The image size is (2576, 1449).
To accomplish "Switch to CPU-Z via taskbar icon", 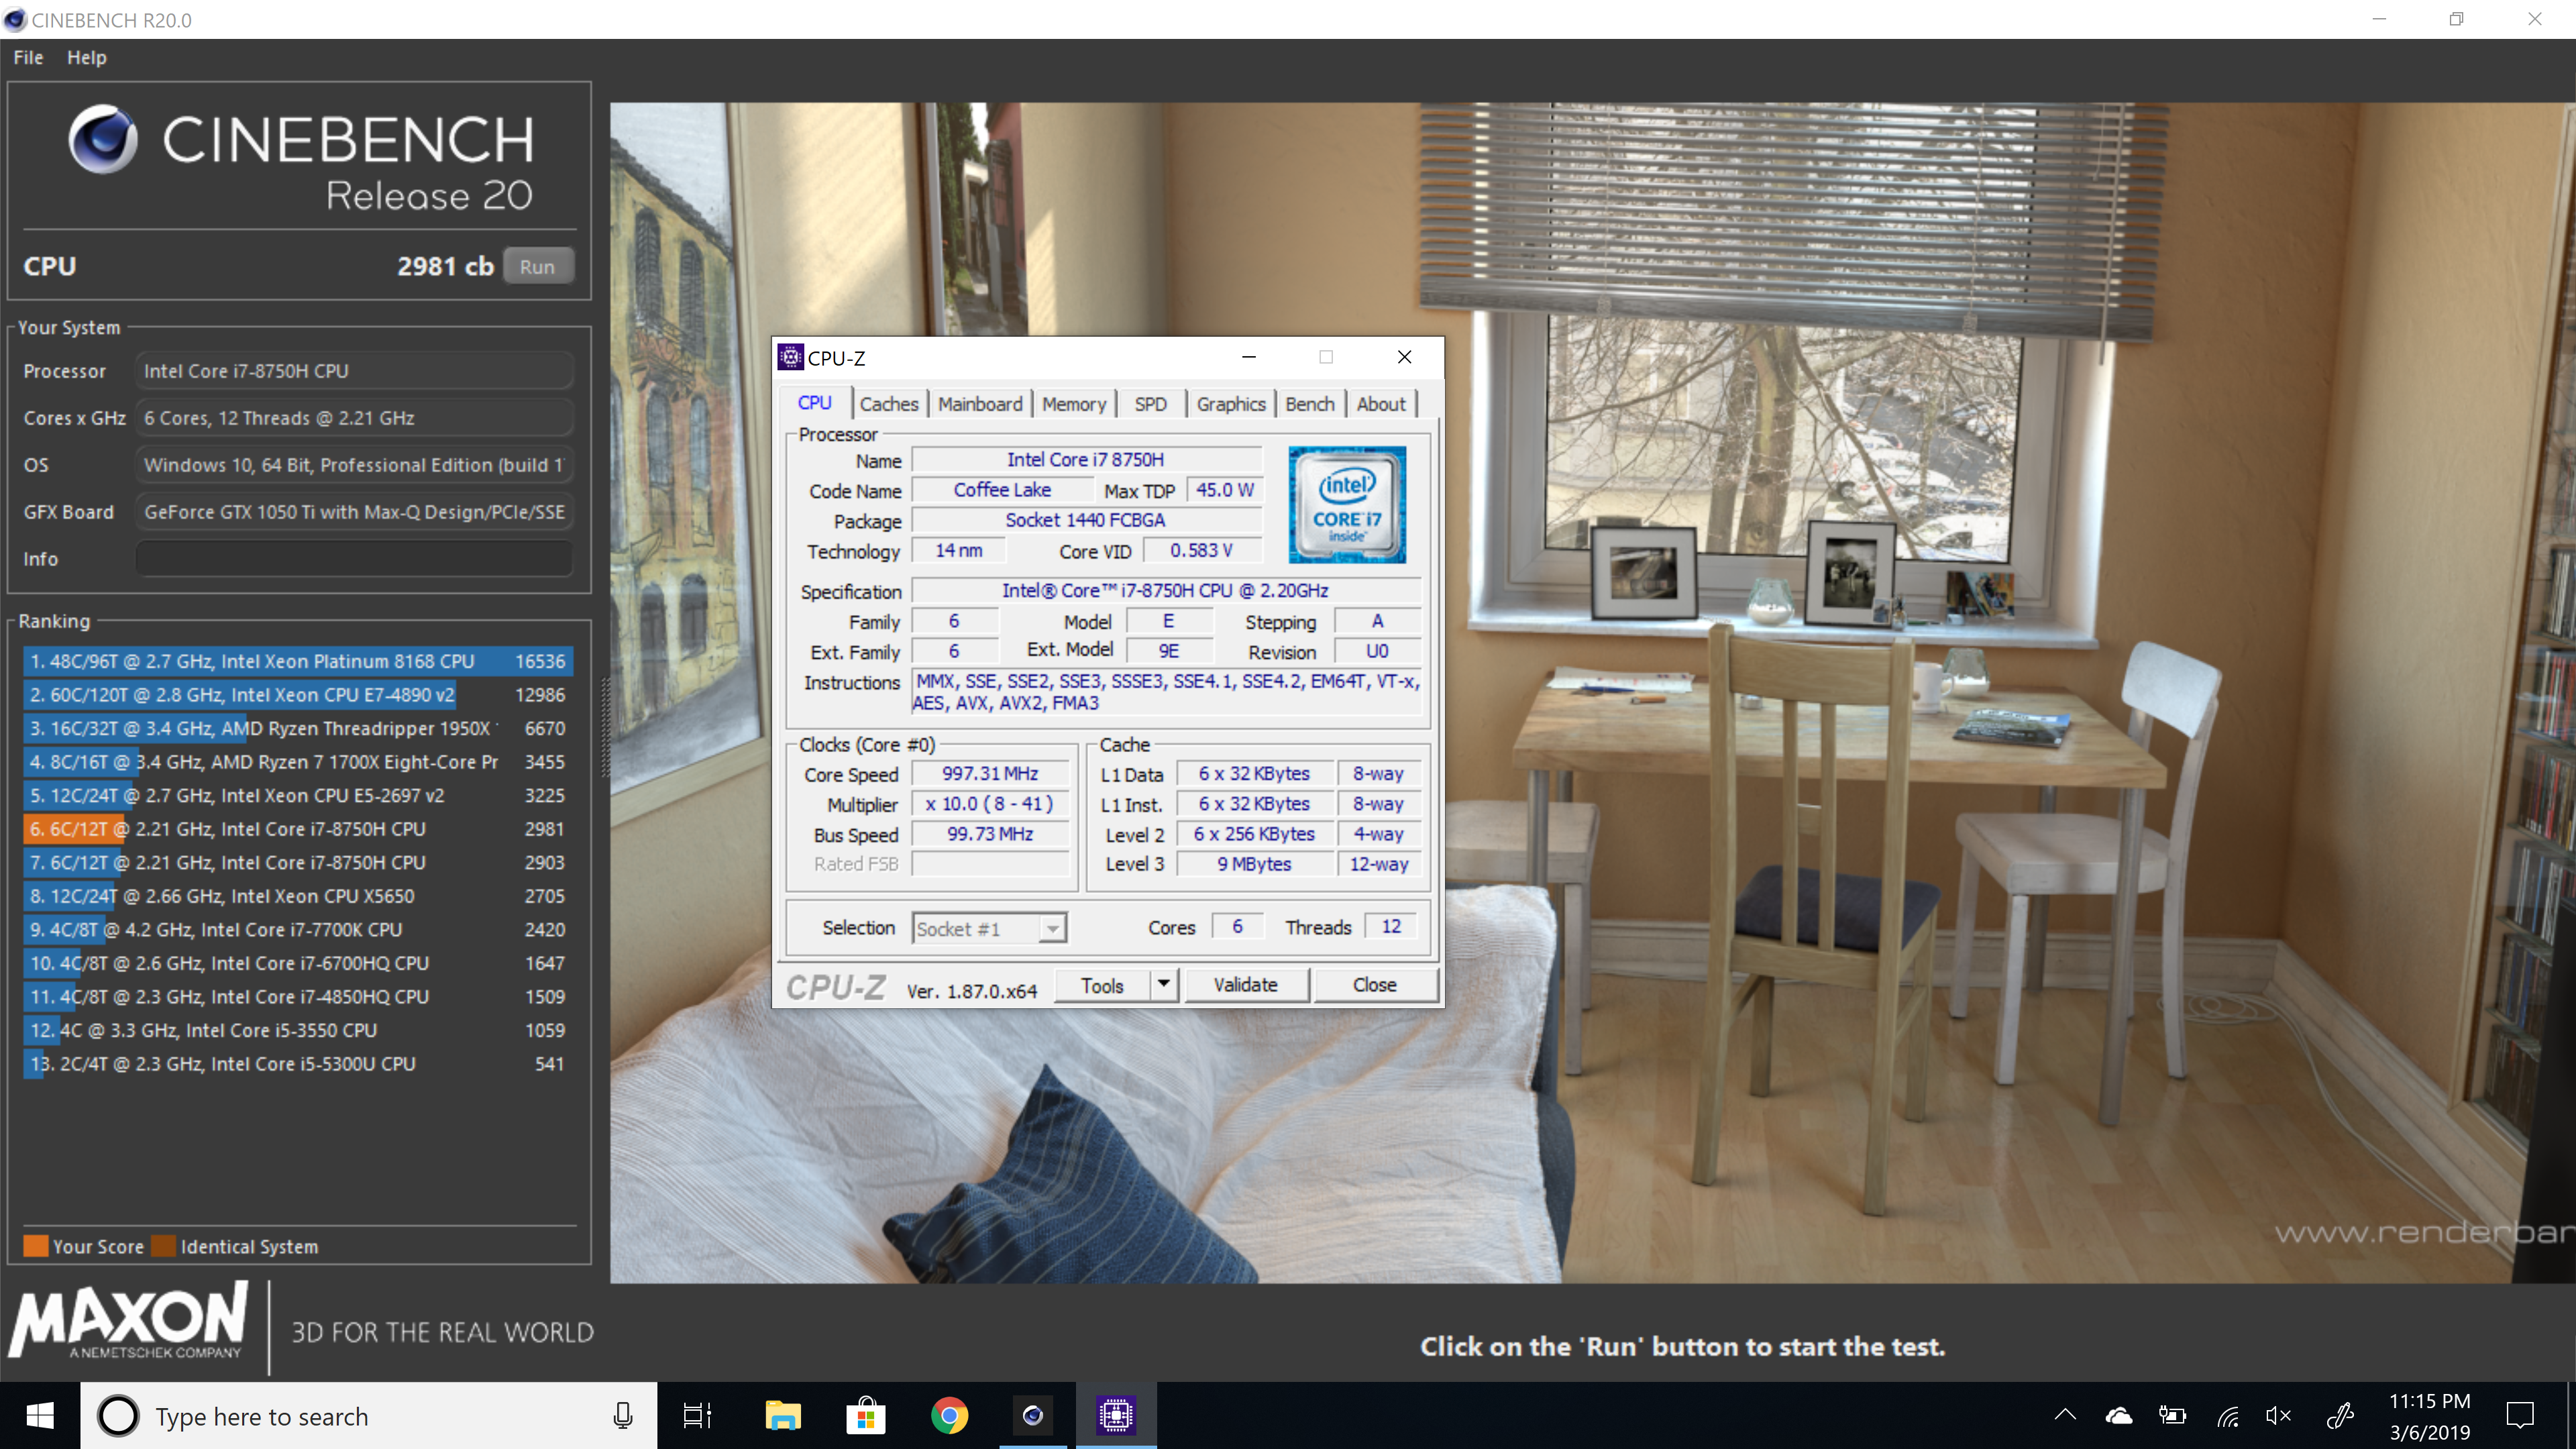I will pos(1116,1416).
